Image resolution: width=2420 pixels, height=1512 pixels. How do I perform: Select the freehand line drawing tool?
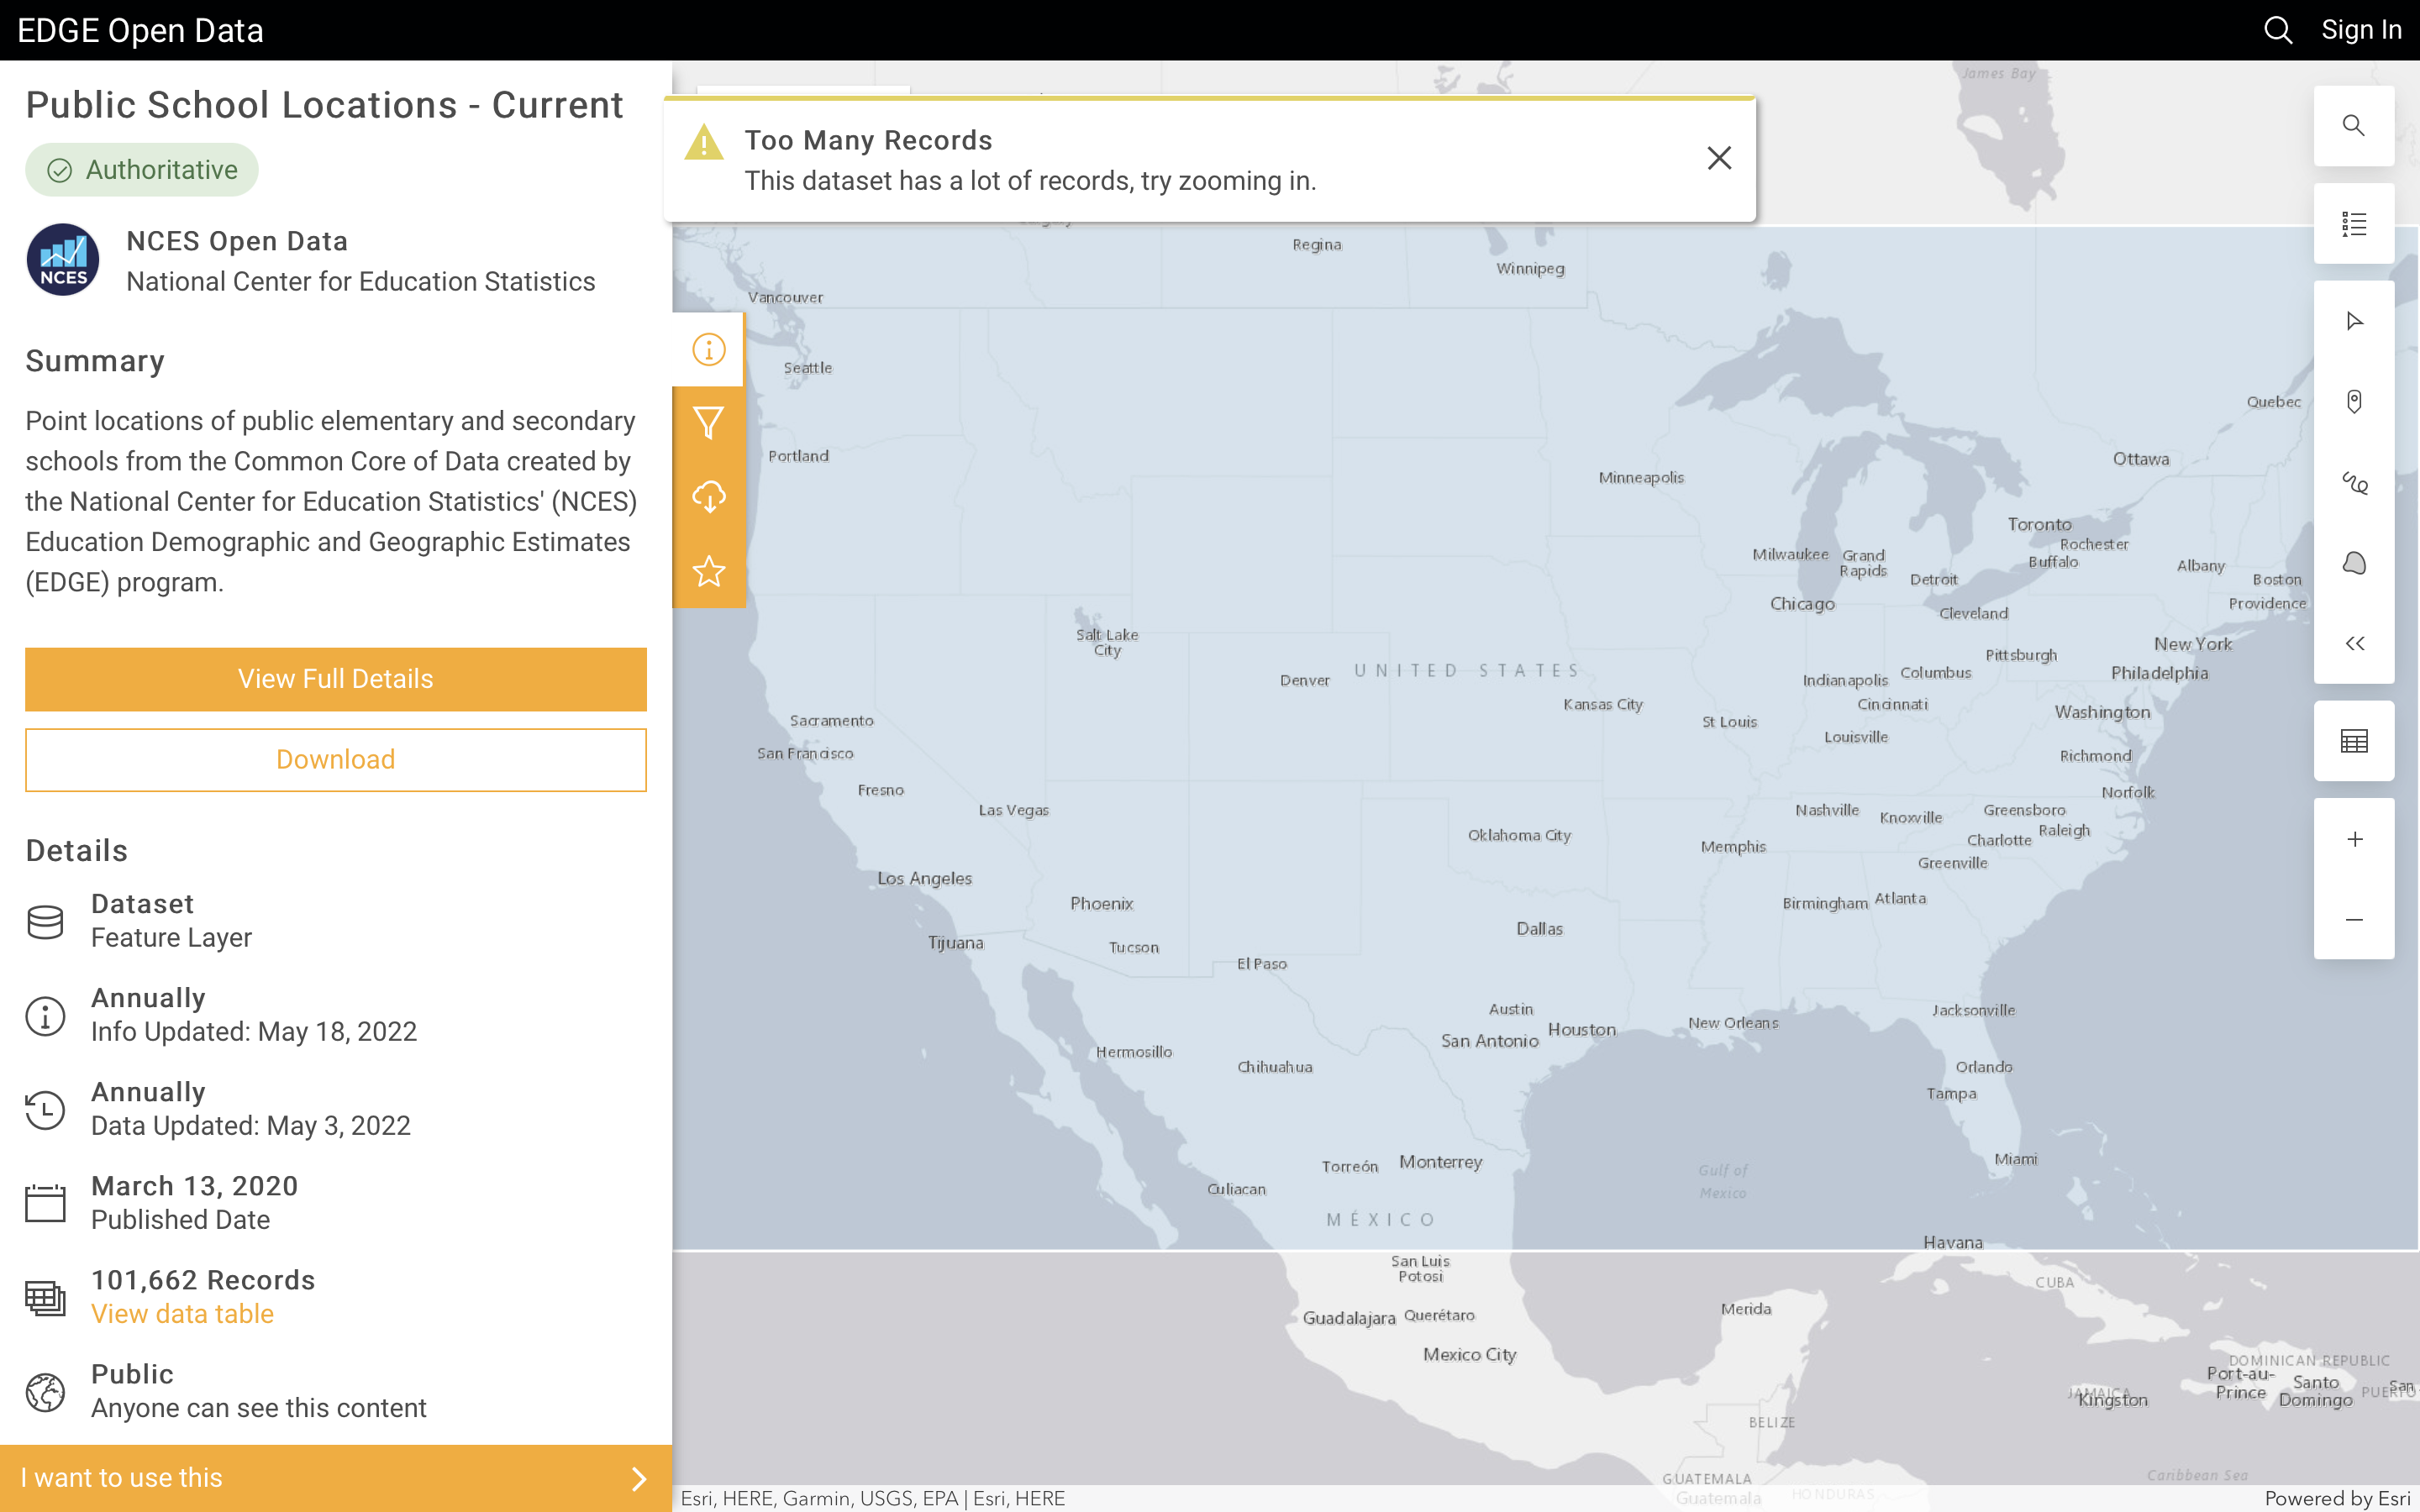pos(2354,483)
